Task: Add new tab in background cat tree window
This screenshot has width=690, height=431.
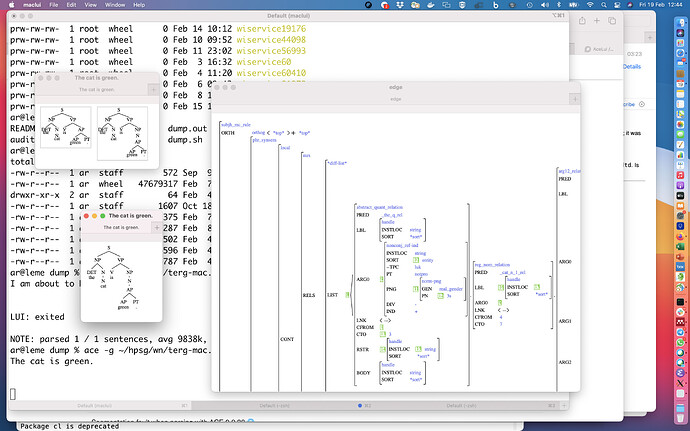Action: tap(153, 90)
